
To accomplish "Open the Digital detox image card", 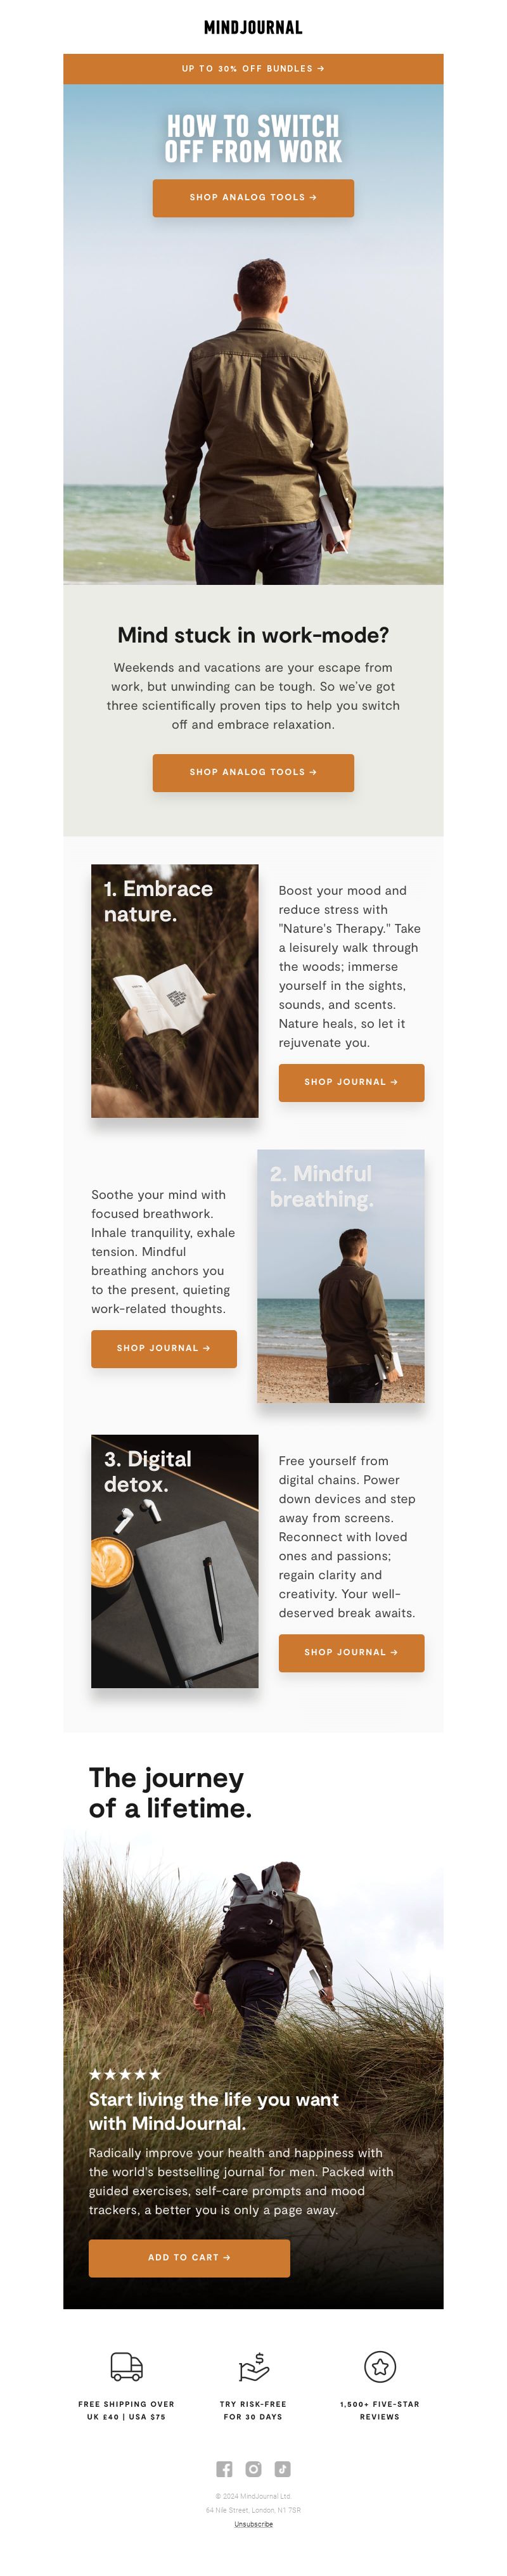I will [175, 1562].
